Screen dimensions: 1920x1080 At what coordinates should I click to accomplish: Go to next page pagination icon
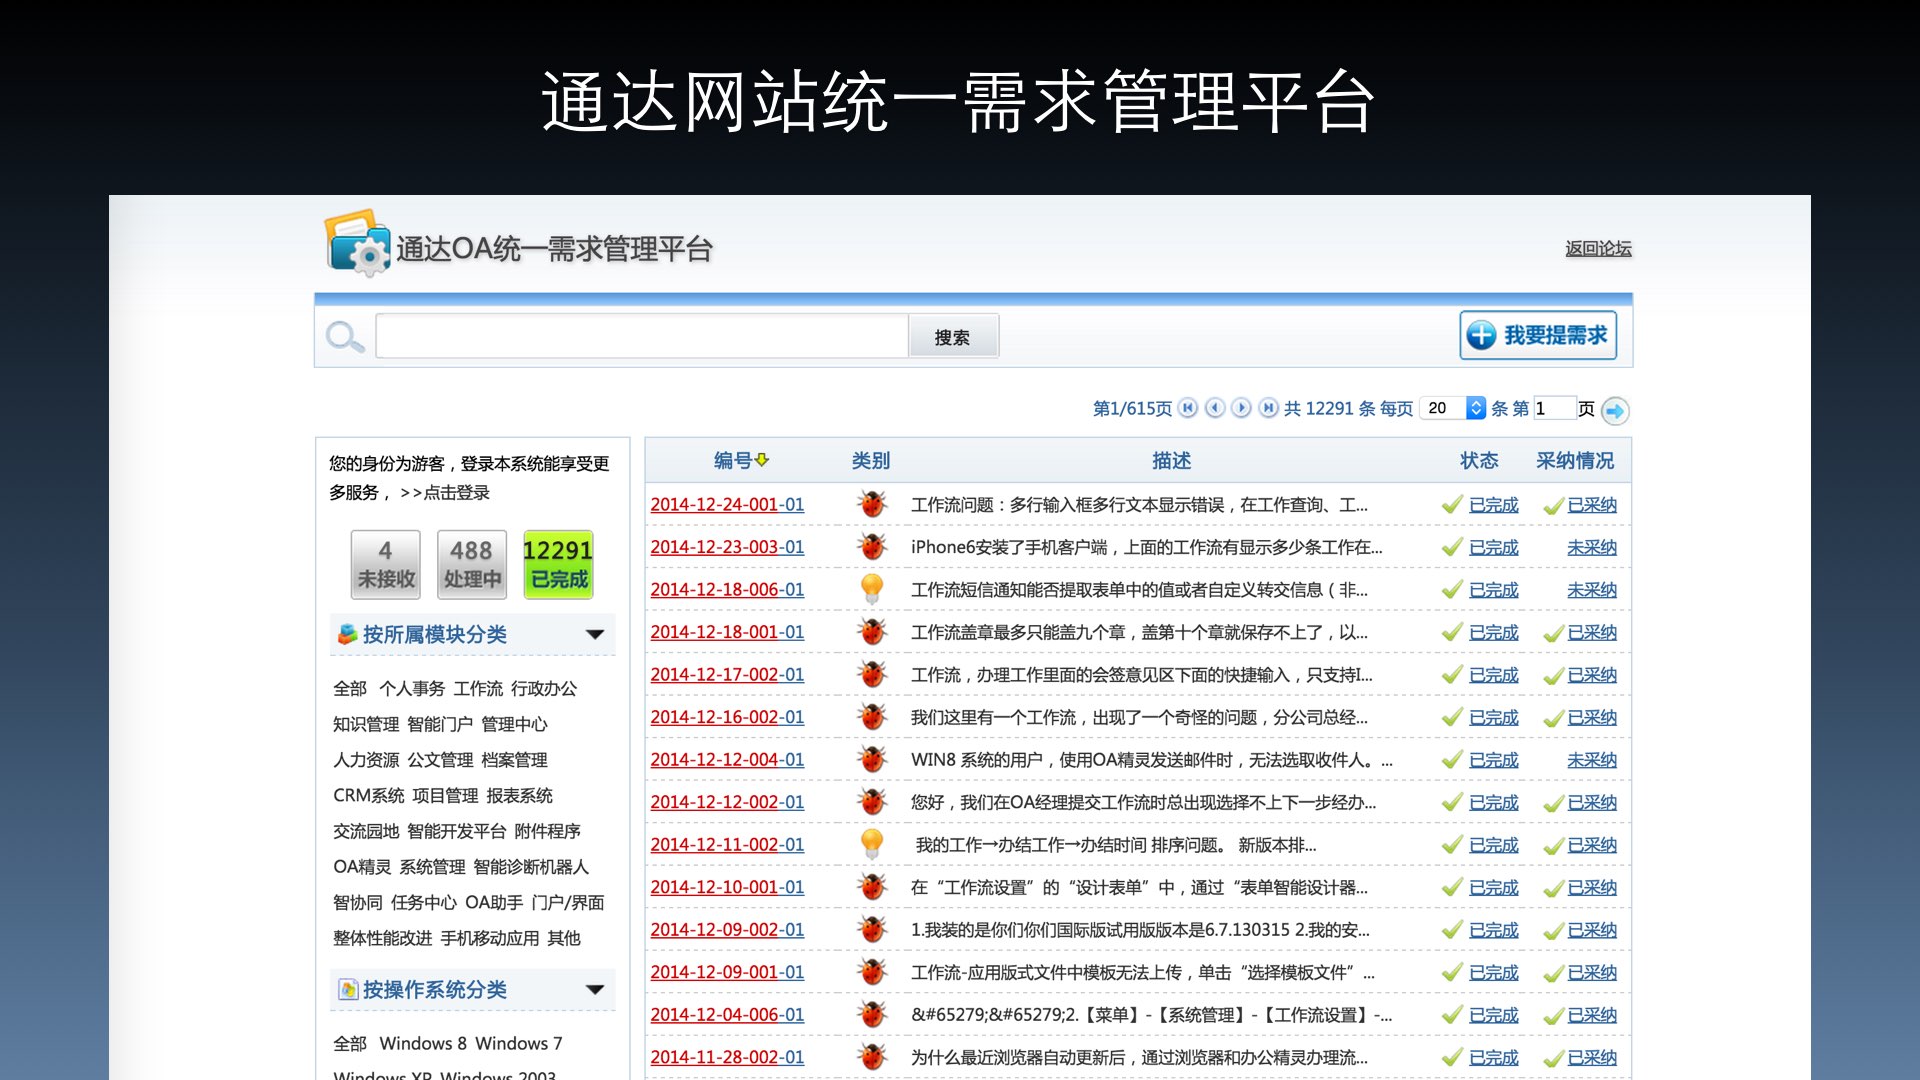(x=1241, y=408)
